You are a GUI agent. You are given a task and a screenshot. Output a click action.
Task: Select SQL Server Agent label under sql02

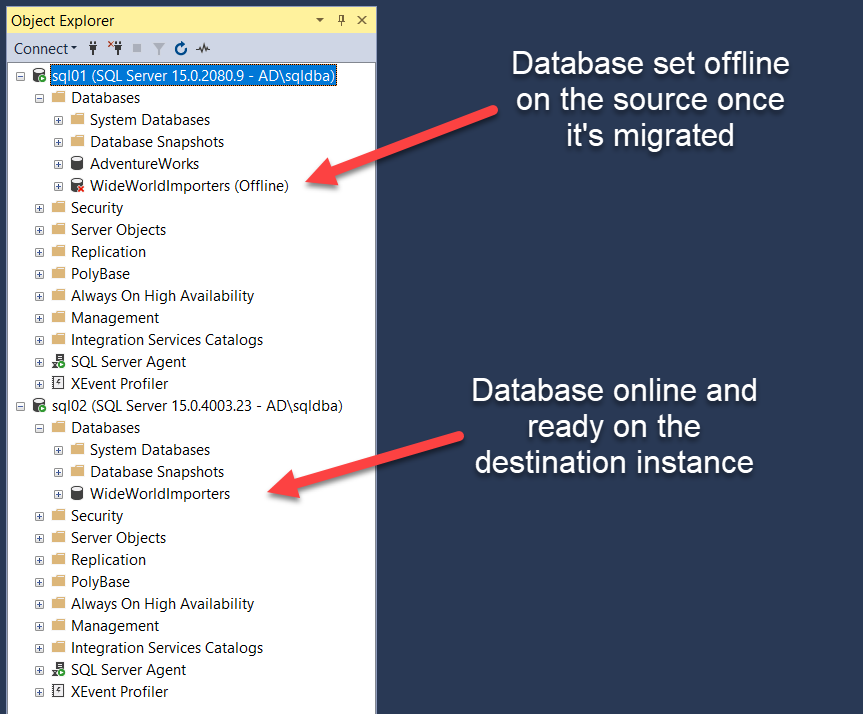pos(128,670)
